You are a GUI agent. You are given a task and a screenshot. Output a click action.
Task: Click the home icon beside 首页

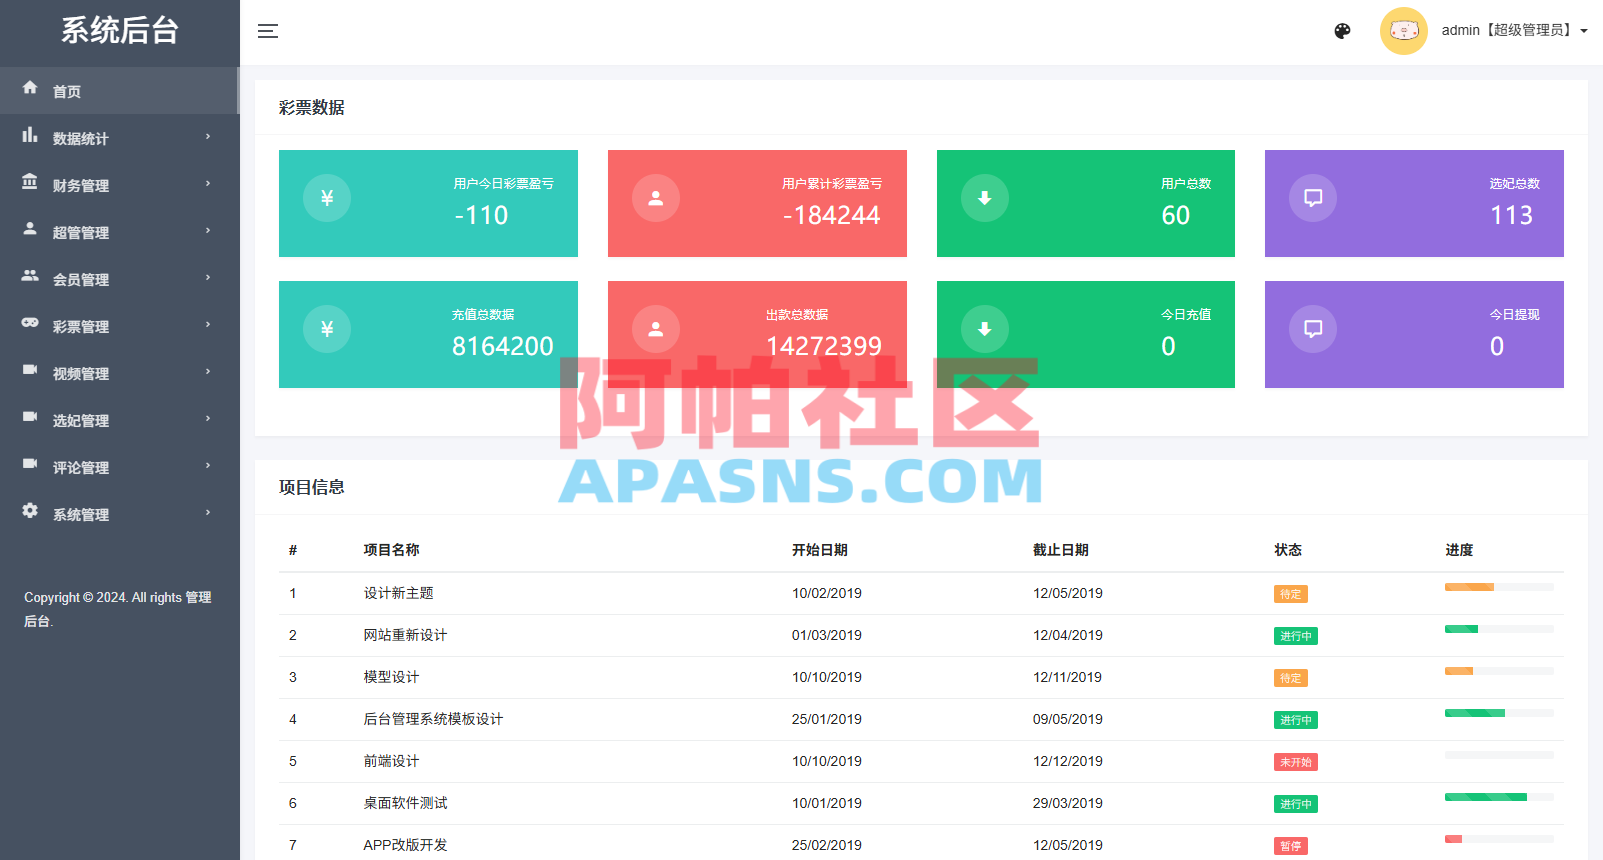(x=30, y=88)
